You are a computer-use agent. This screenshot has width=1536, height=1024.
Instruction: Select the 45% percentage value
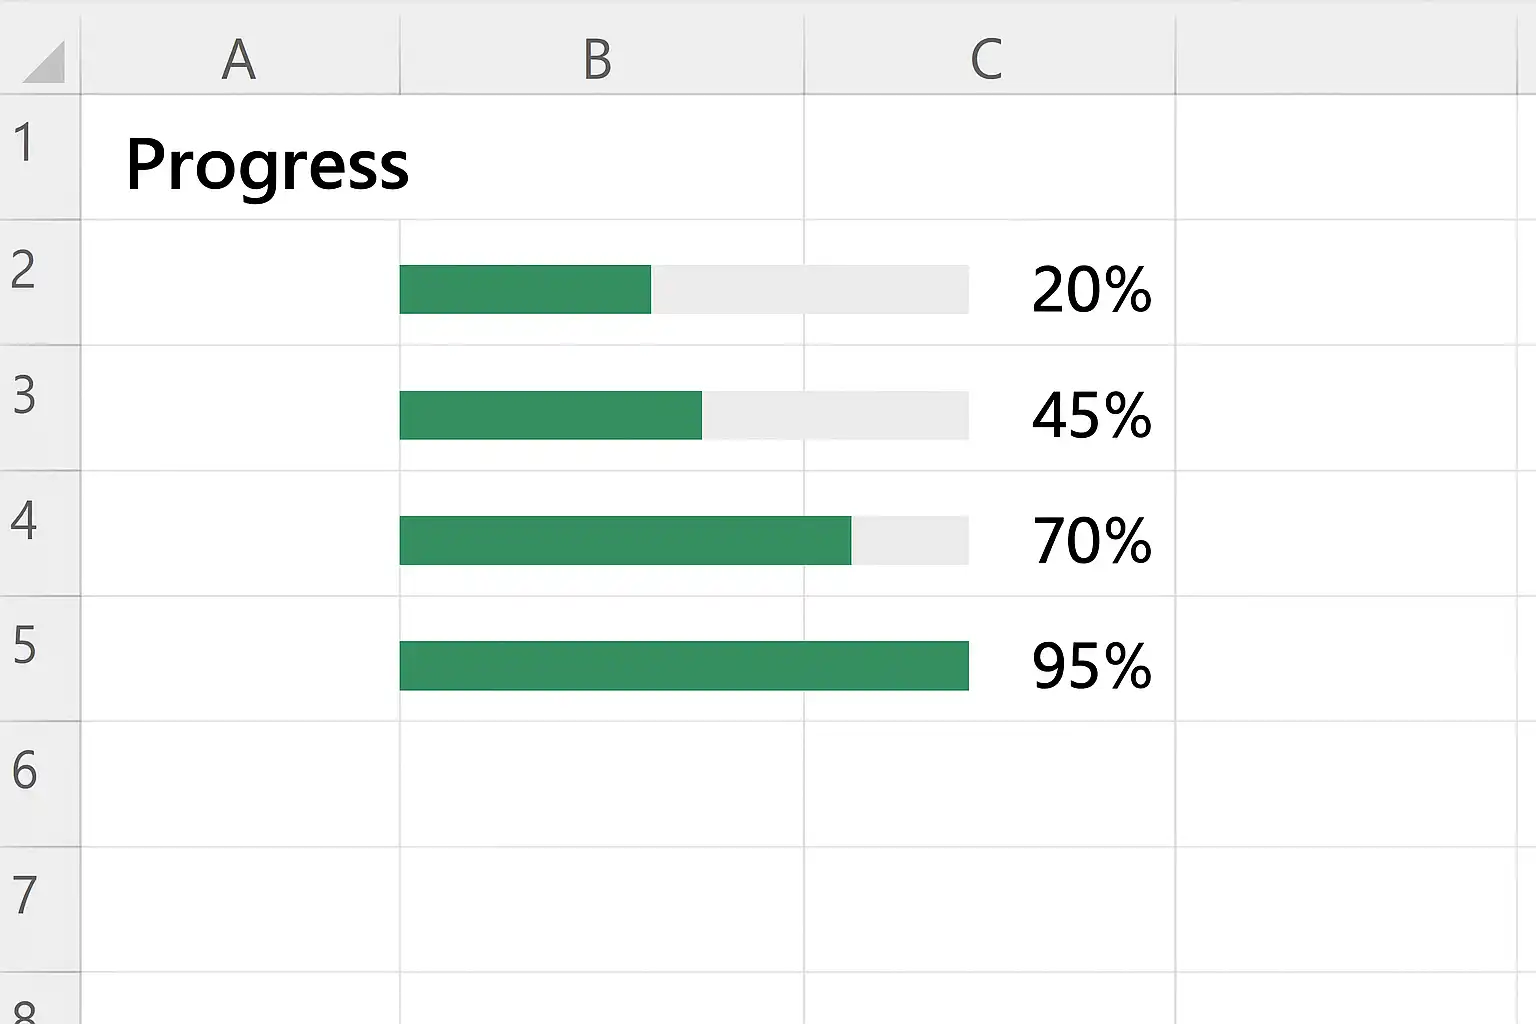point(1091,415)
